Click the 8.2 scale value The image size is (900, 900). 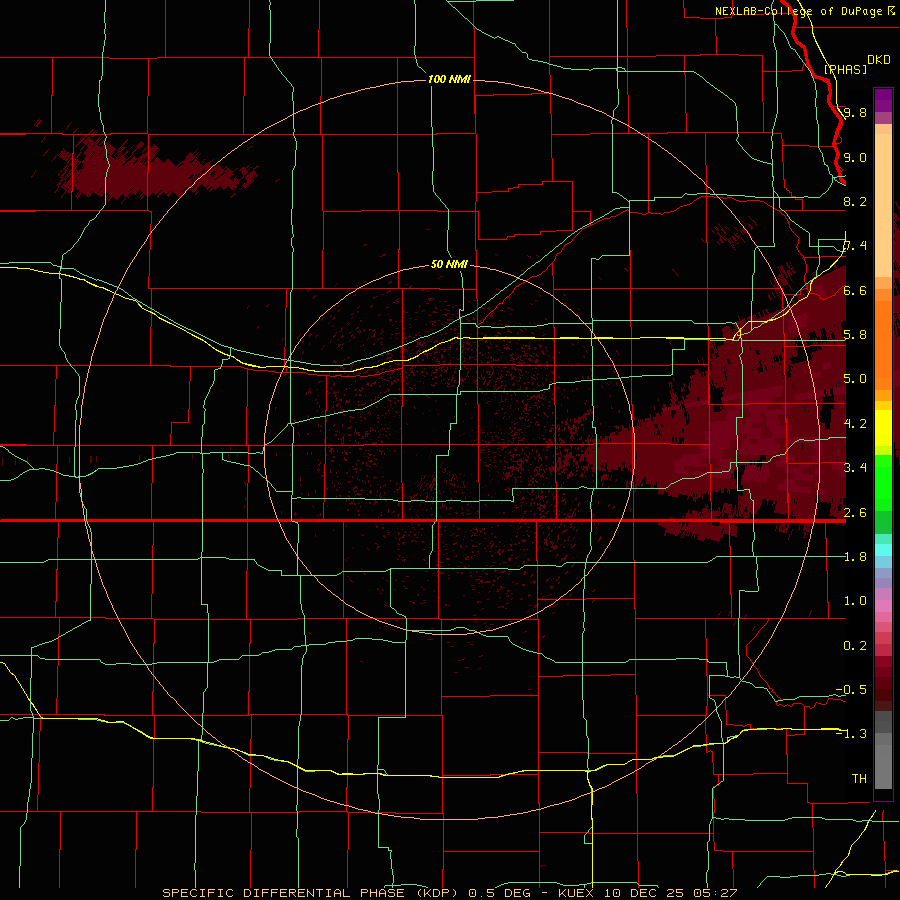(x=855, y=201)
